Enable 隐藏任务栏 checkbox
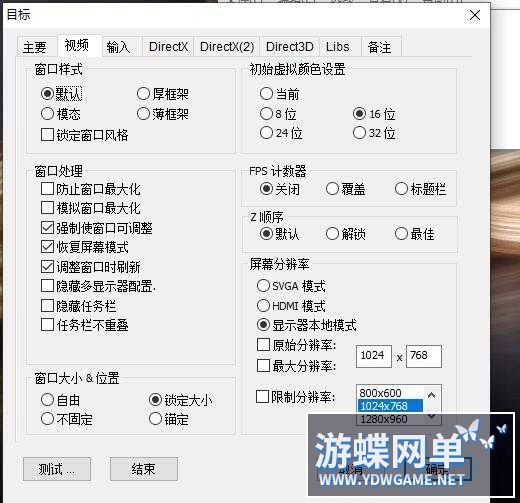Screen dimensions: 520x503 point(78,306)
